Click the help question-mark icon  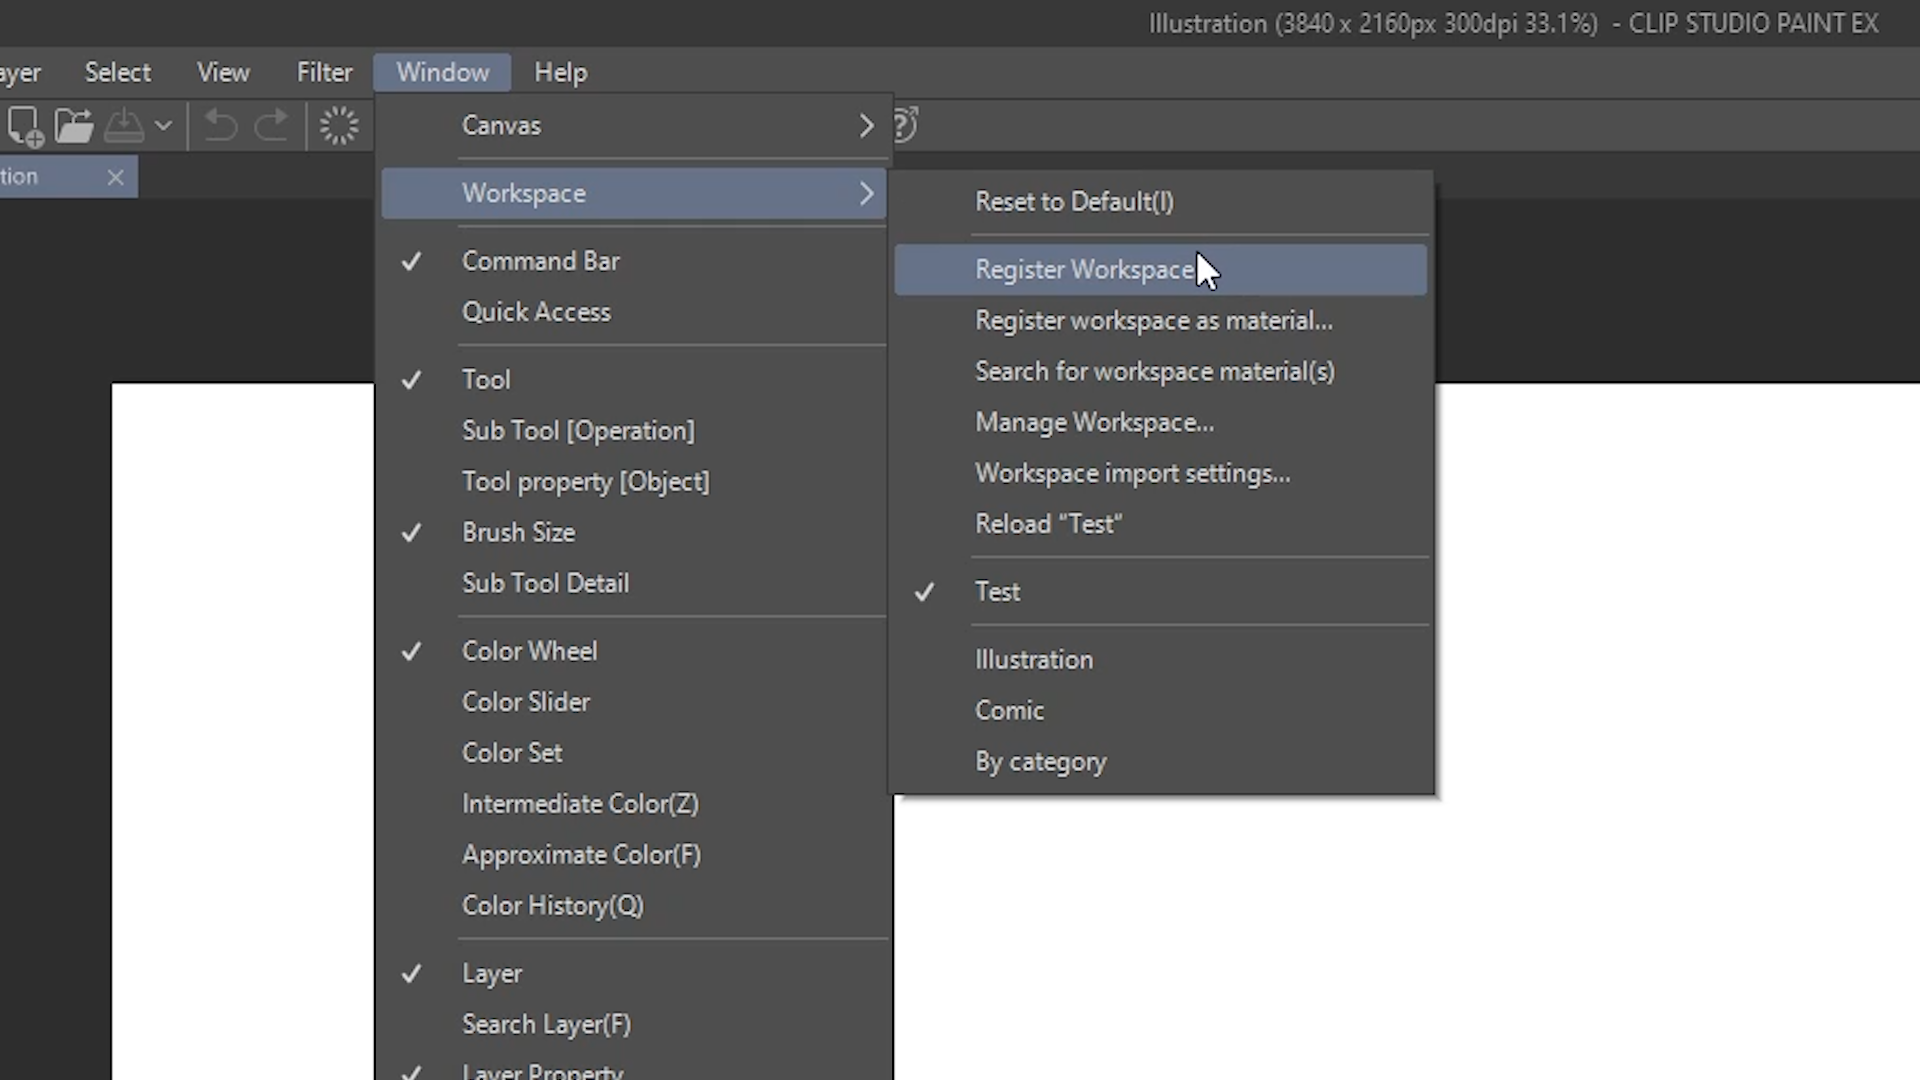coord(905,126)
